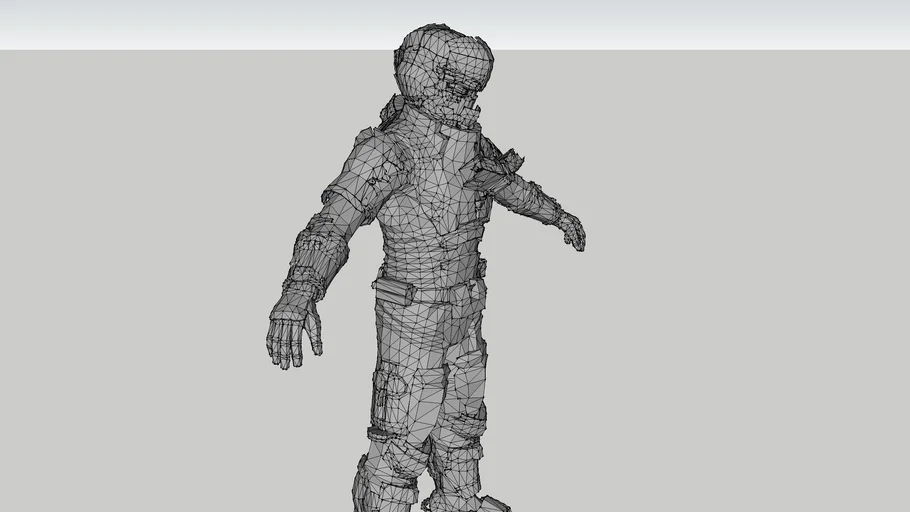Viewport: 910px width, 512px height.
Task: Select the wireframe model's helmet
Action: (x=445, y=73)
